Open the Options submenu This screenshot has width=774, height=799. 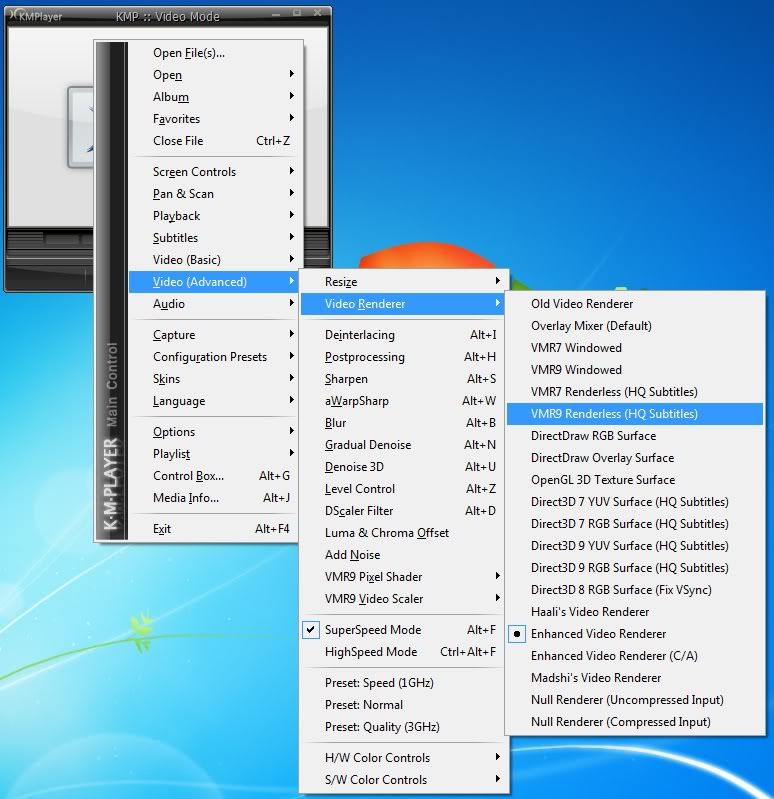(x=213, y=432)
